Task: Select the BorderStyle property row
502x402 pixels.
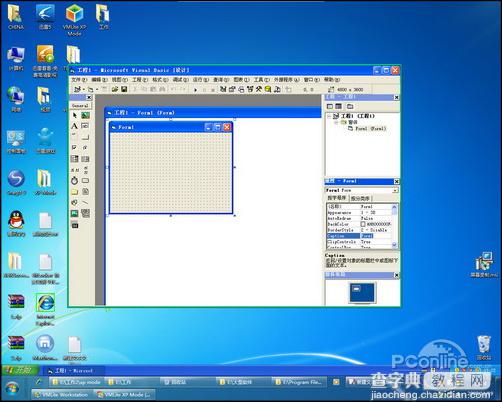Action: coord(359,230)
